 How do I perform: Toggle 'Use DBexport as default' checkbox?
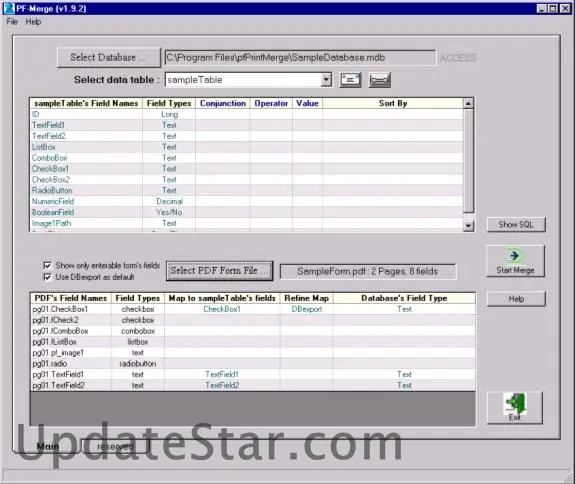tap(47, 277)
